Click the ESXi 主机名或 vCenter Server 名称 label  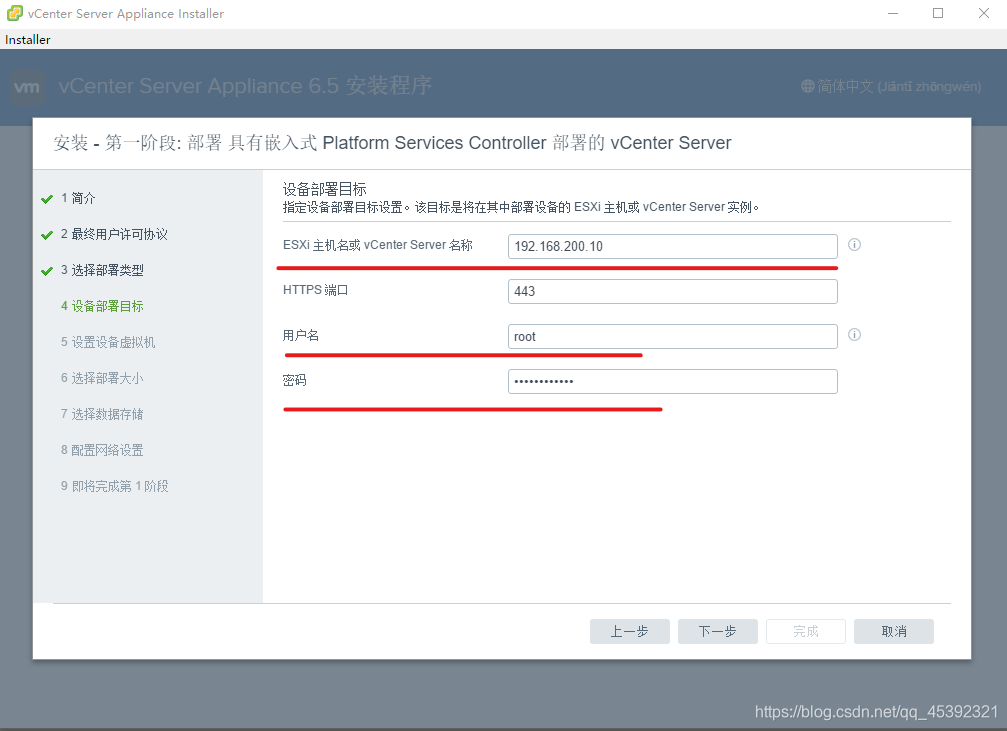click(x=378, y=245)
